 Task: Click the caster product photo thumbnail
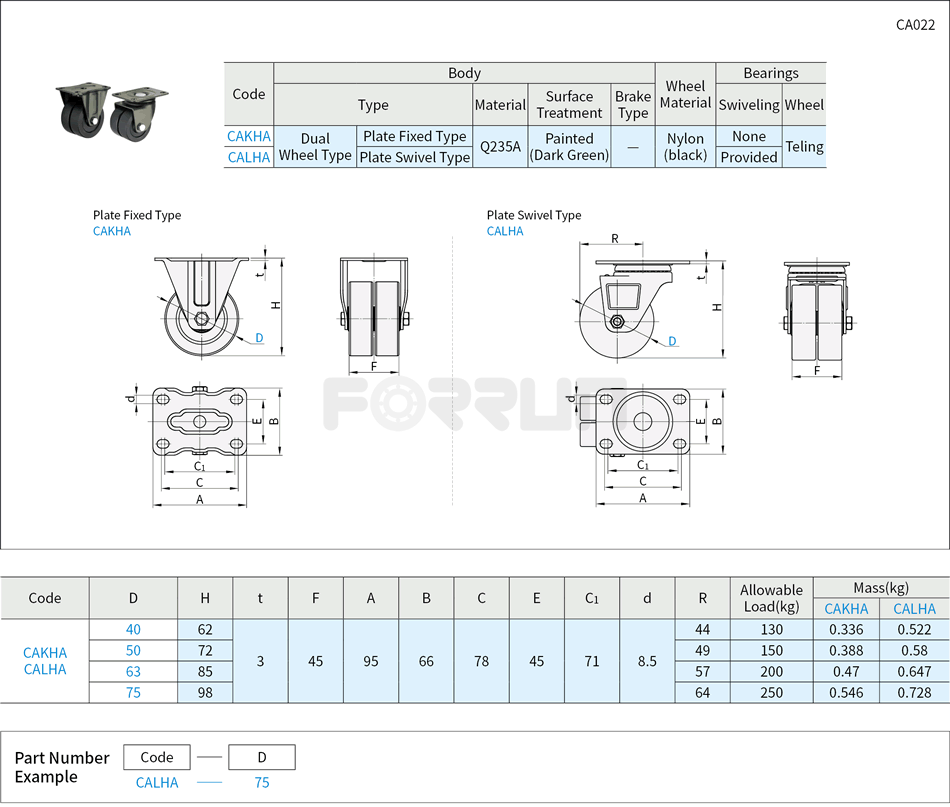[x=107, y=108]
